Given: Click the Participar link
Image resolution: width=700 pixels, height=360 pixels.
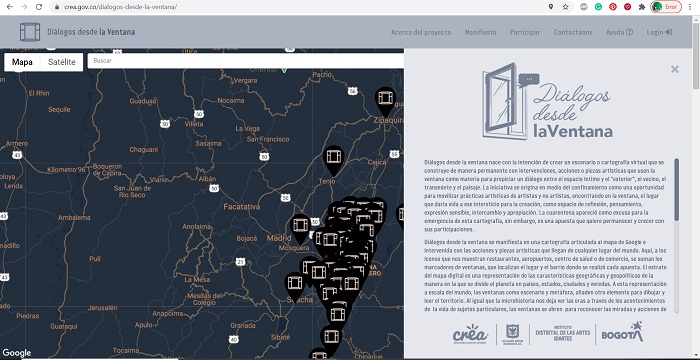Looking at the screenshot, I should point(525,32).
